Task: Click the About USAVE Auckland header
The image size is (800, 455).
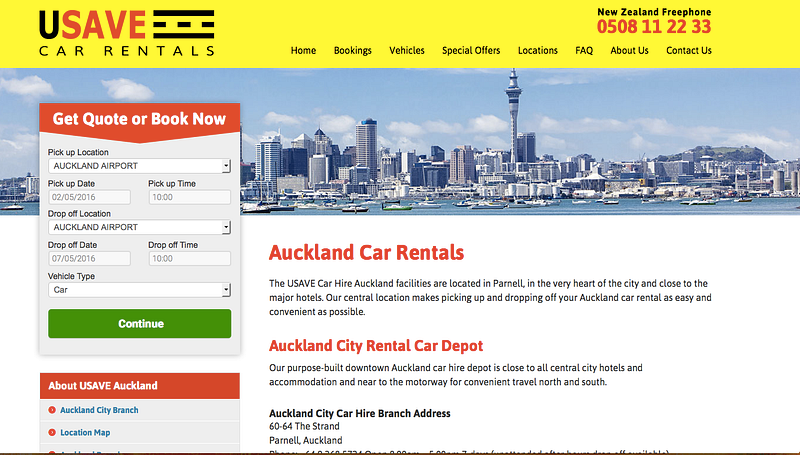Action: click(140, 386)
